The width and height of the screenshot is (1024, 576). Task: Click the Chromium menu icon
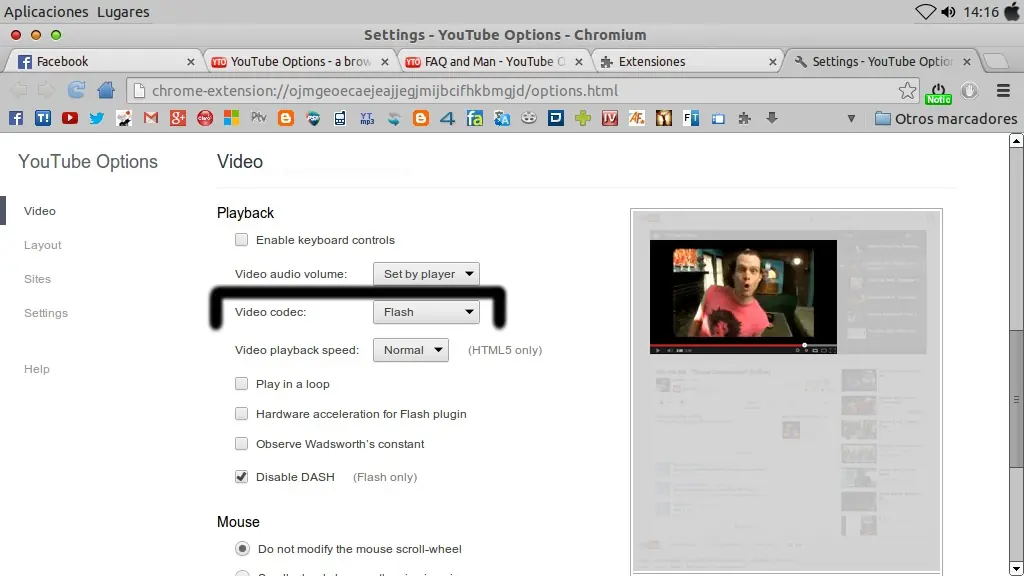1003,90
